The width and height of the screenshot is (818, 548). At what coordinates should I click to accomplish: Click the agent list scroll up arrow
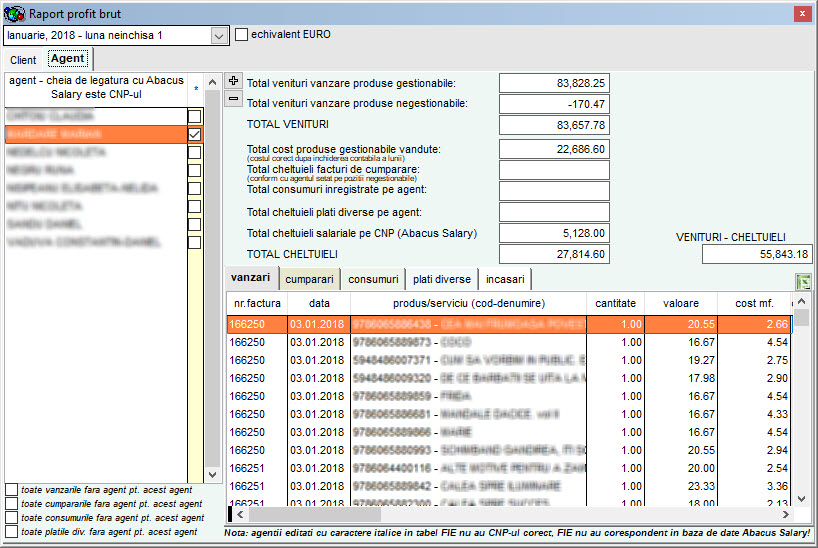[212, 82]
